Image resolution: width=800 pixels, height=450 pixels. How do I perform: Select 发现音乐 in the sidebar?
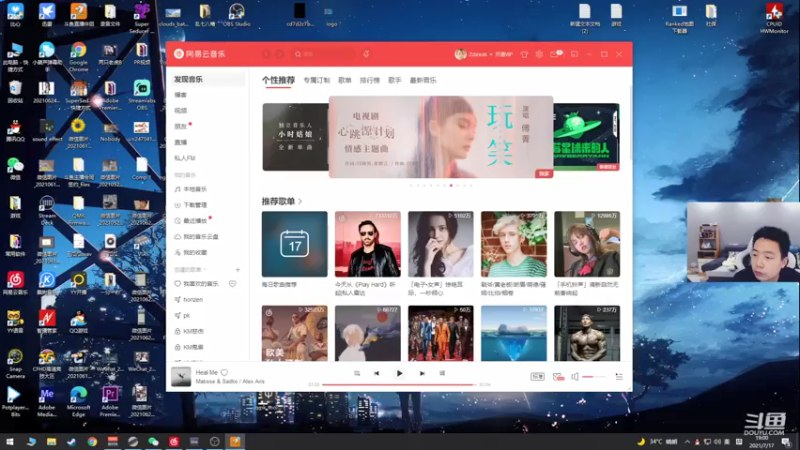(207, 79)
